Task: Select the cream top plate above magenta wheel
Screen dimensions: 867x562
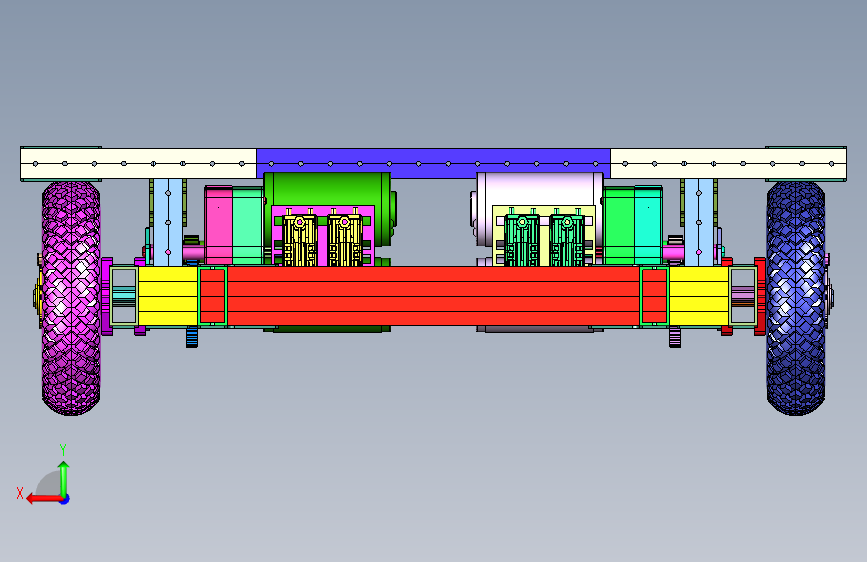Action: click(x=138, y=164)
